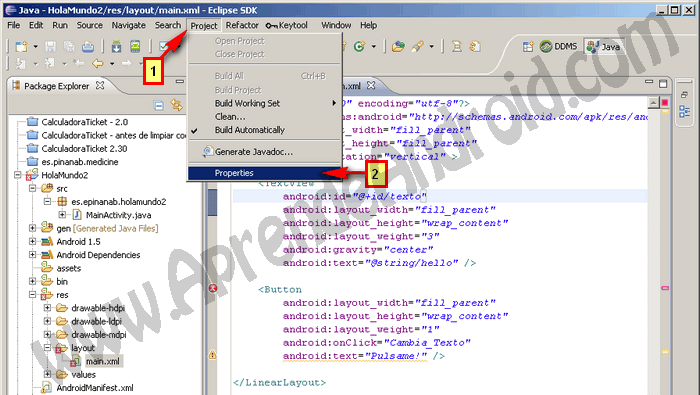700x395 pixels.
Task: Open the Search icon dropdown arrow
Action: (x=431, y=46)
